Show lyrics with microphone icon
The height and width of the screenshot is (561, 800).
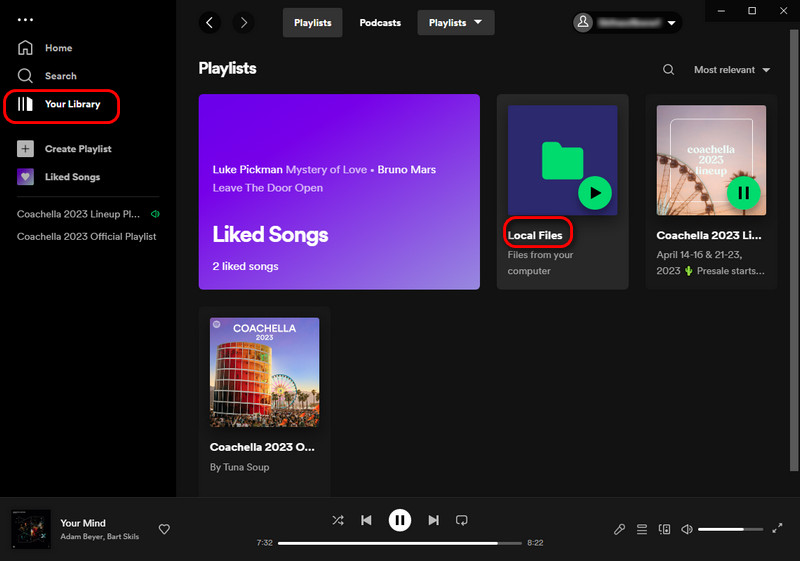619,529
